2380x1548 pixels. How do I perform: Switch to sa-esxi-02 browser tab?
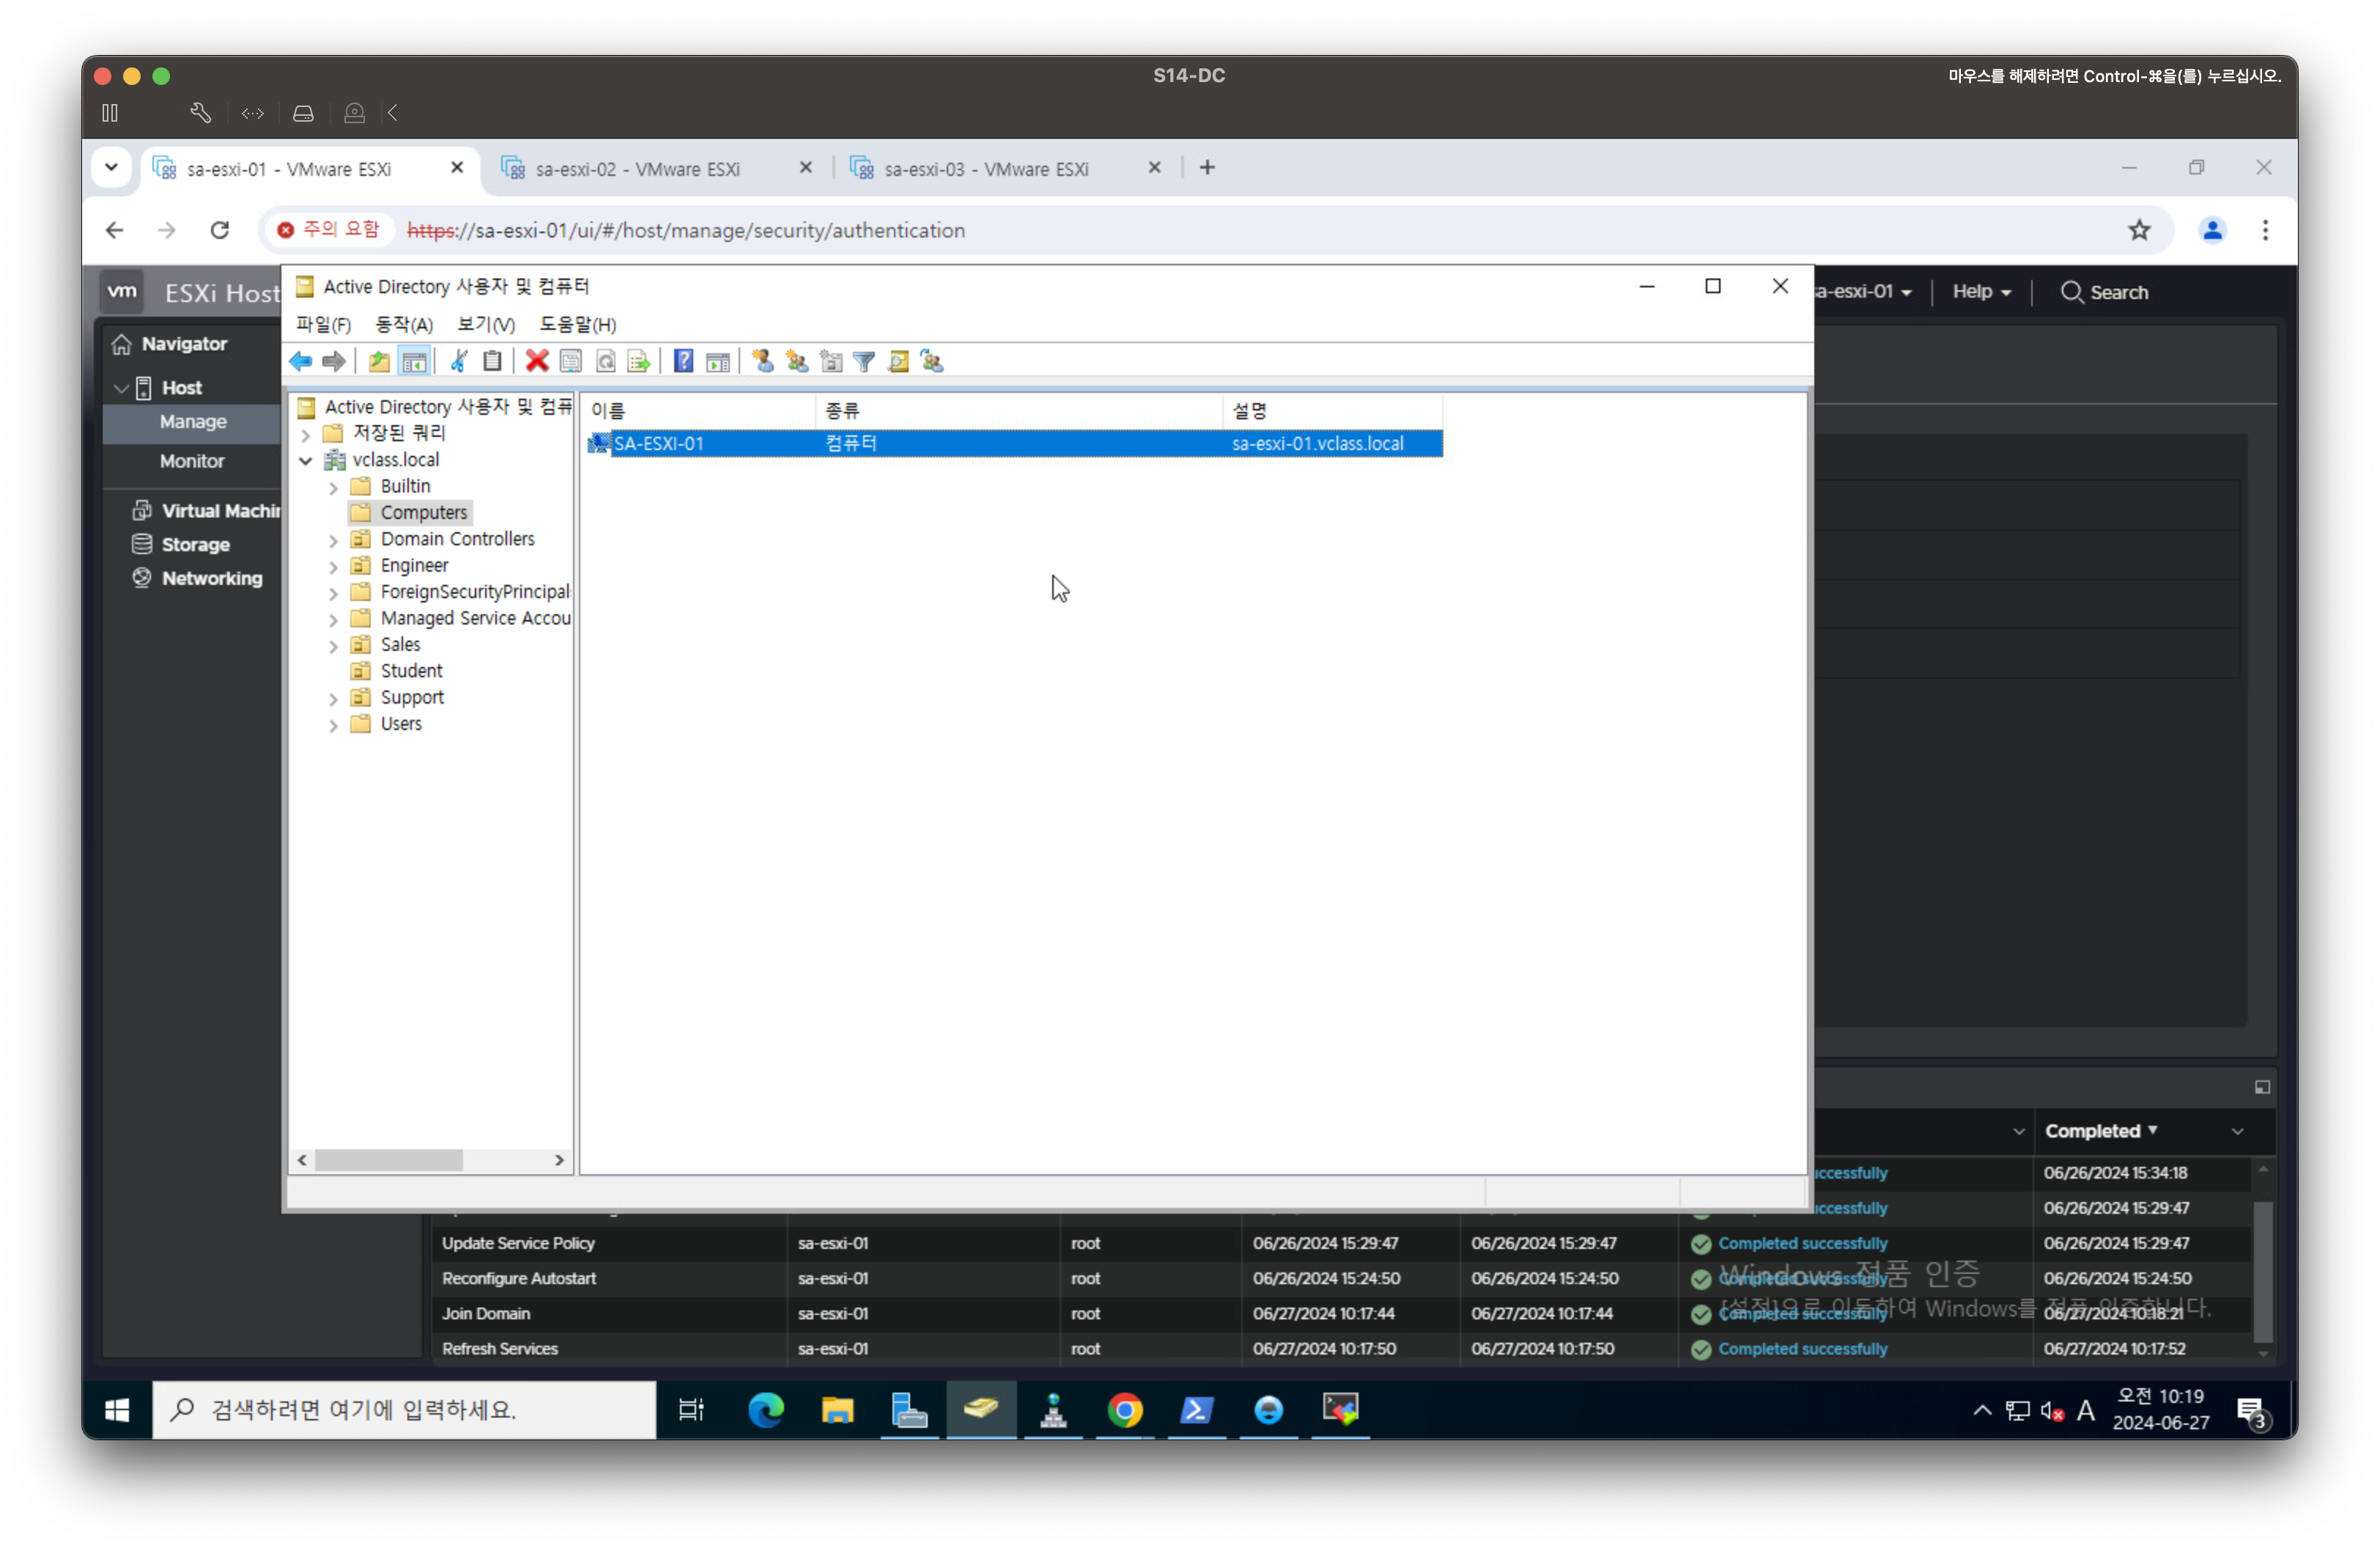[637, 169]
